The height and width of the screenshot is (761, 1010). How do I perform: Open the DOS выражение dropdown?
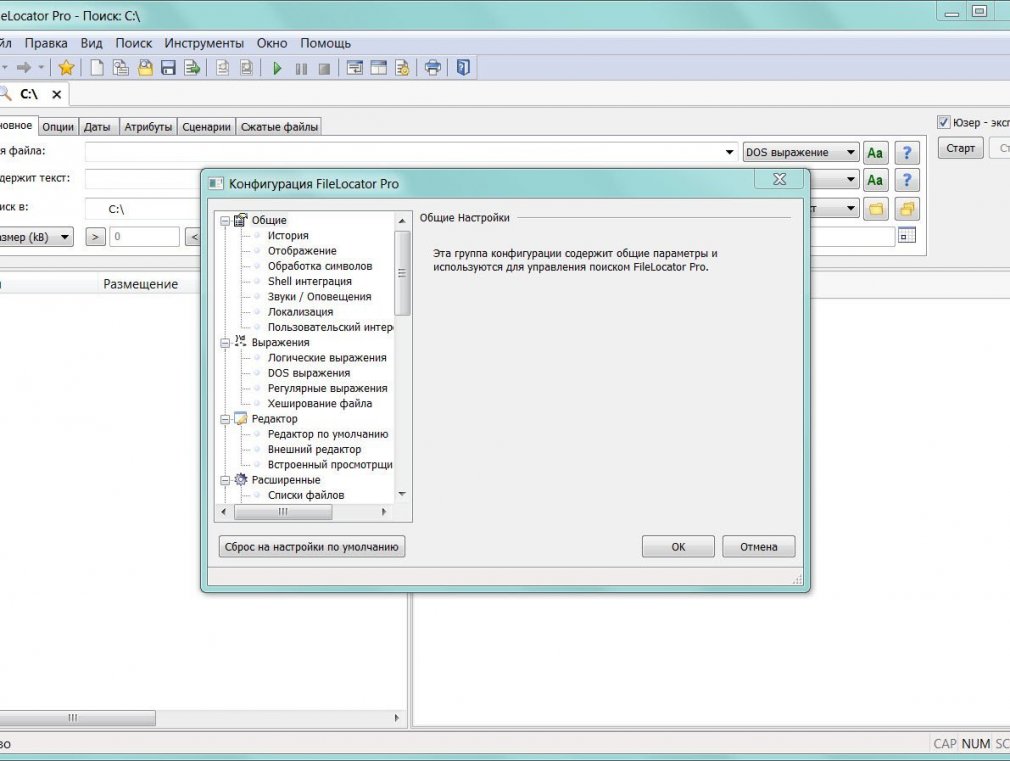pyautogui.click(x=801, y=153)
